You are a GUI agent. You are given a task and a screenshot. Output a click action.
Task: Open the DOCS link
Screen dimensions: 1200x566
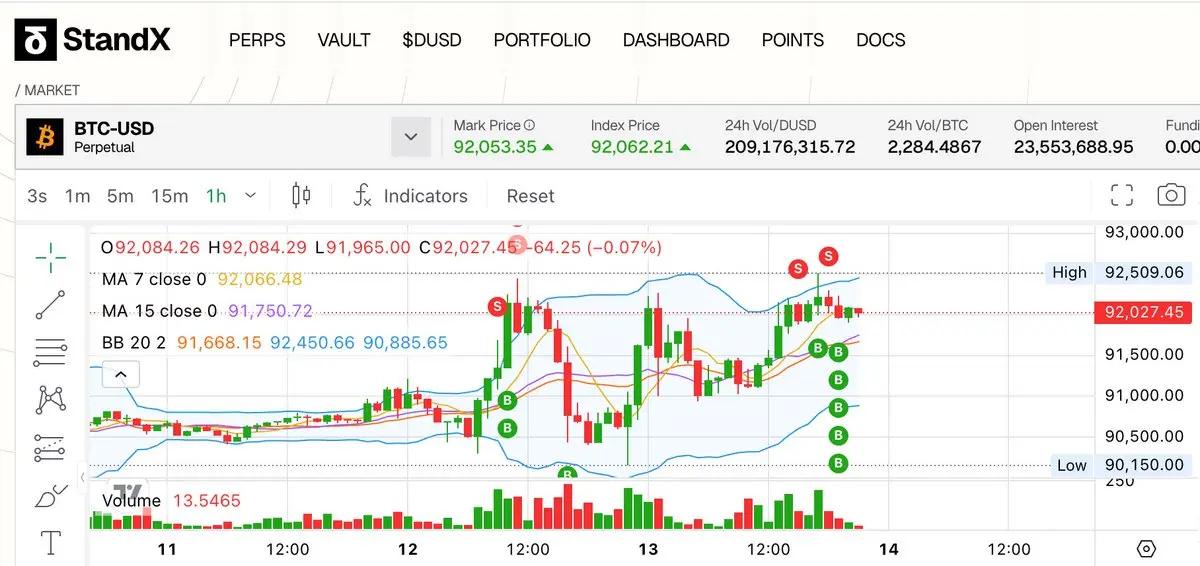tap(881, 40)
